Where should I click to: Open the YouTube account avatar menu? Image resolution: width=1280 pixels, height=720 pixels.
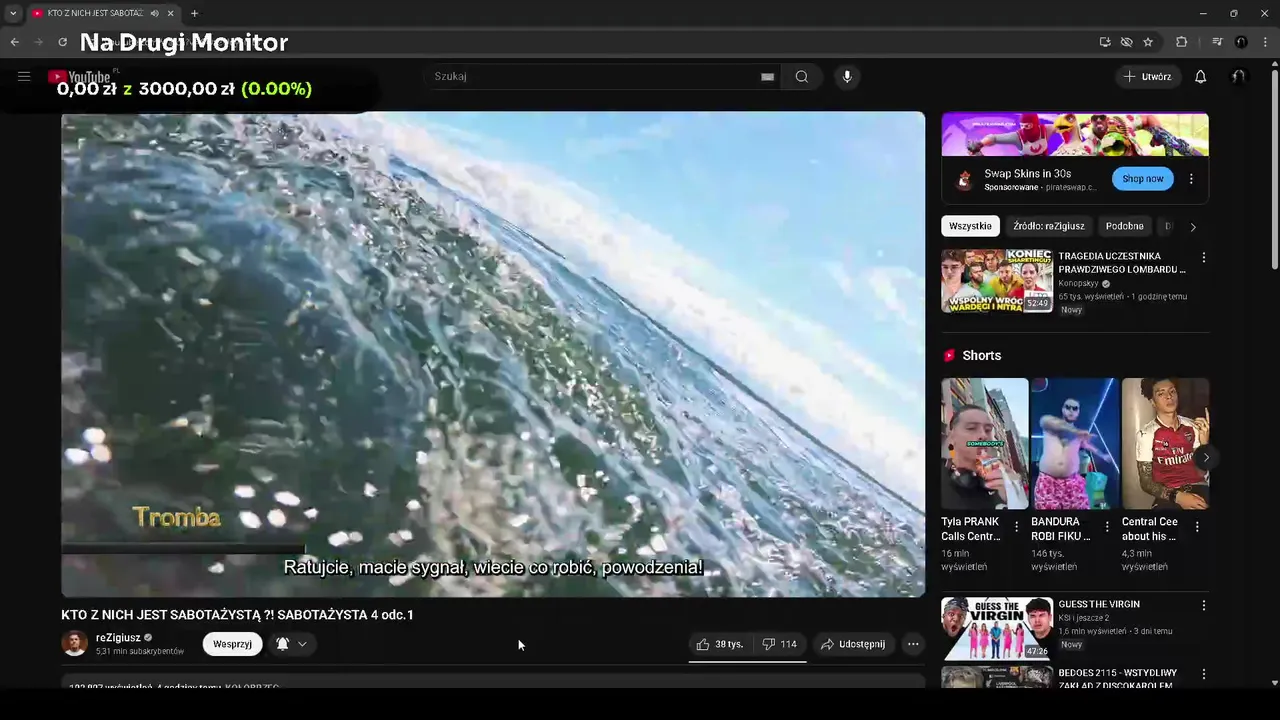[1239, 77]
